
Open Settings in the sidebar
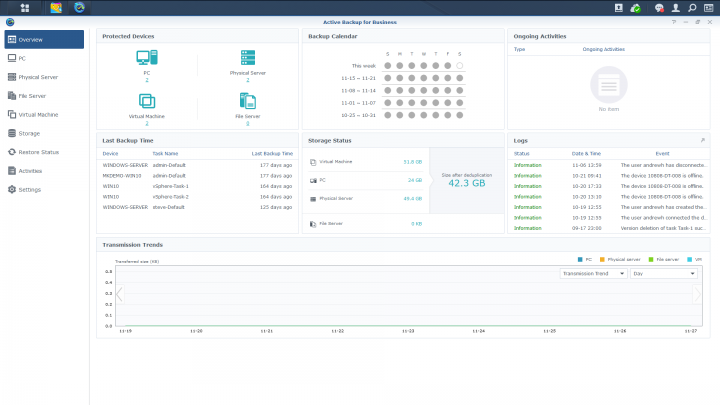pyautogui.click(x=30, y=189)
